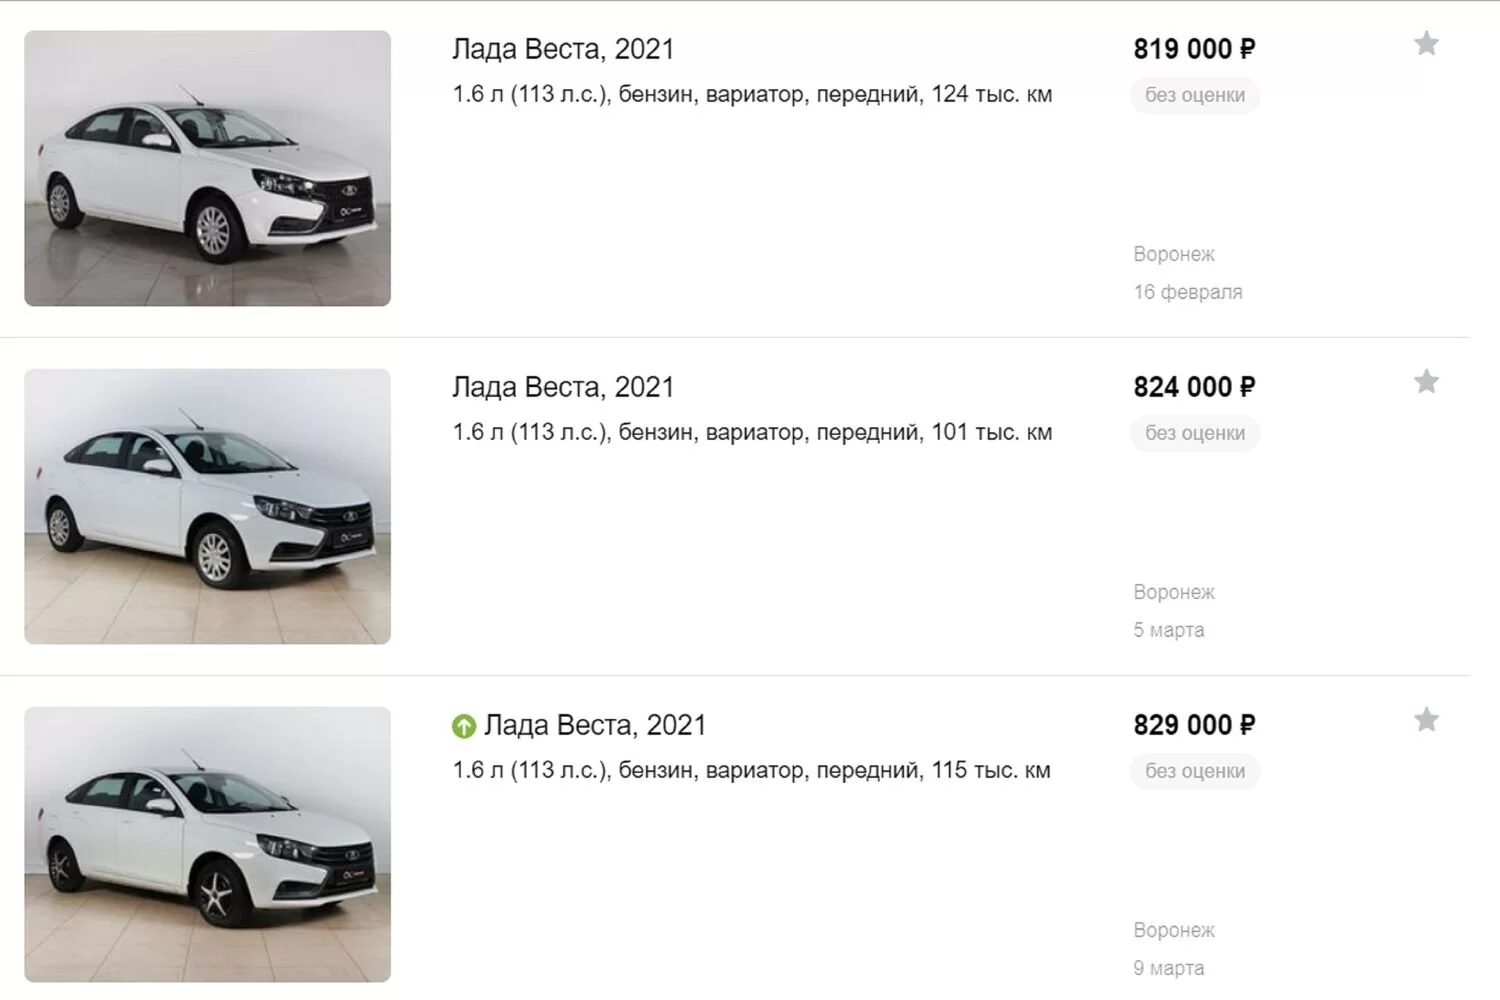Click the specs line with 124 тыс. км
The height and width of the screenshot is (1000, 1500).
752,95
